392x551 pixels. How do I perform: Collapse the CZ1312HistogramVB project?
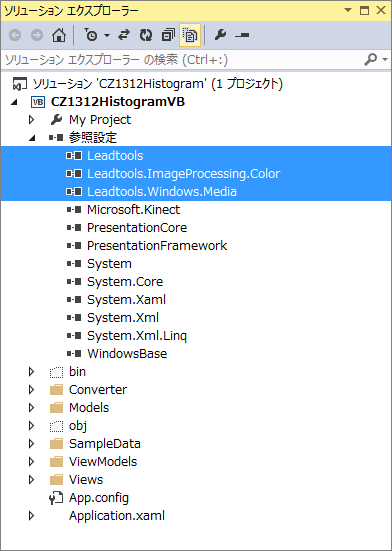click(14, 103)
